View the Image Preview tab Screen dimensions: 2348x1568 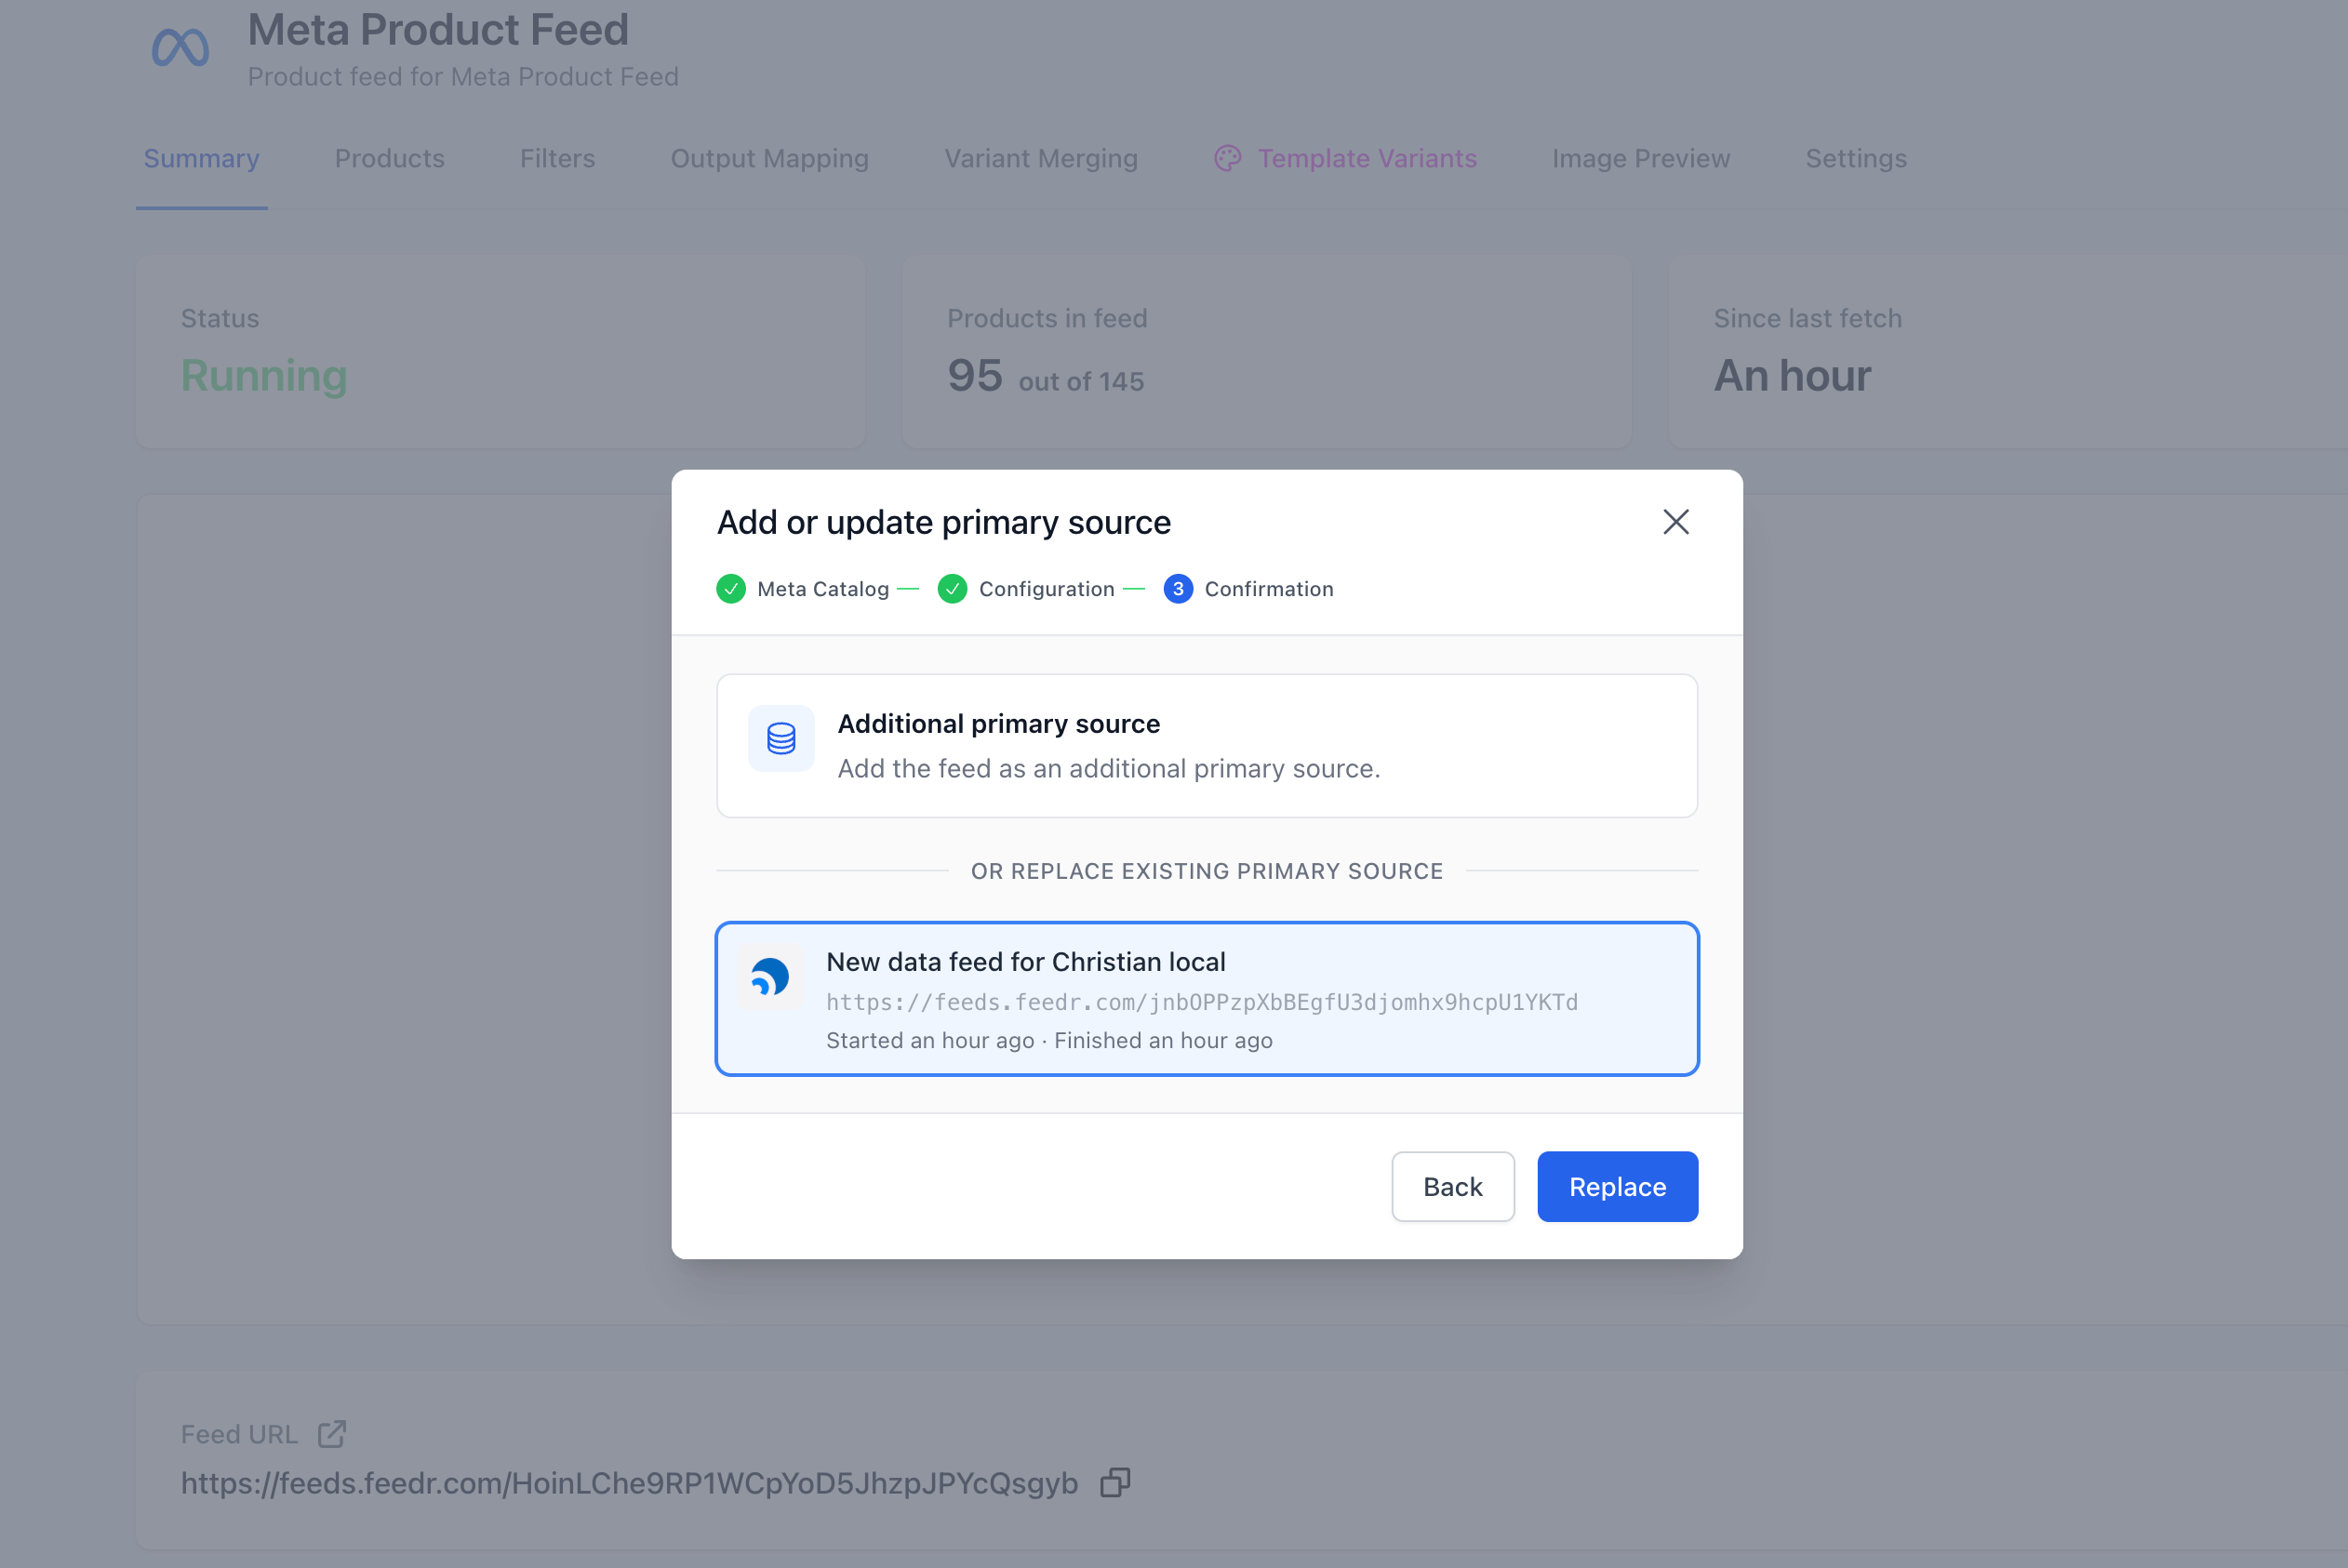1641,158
